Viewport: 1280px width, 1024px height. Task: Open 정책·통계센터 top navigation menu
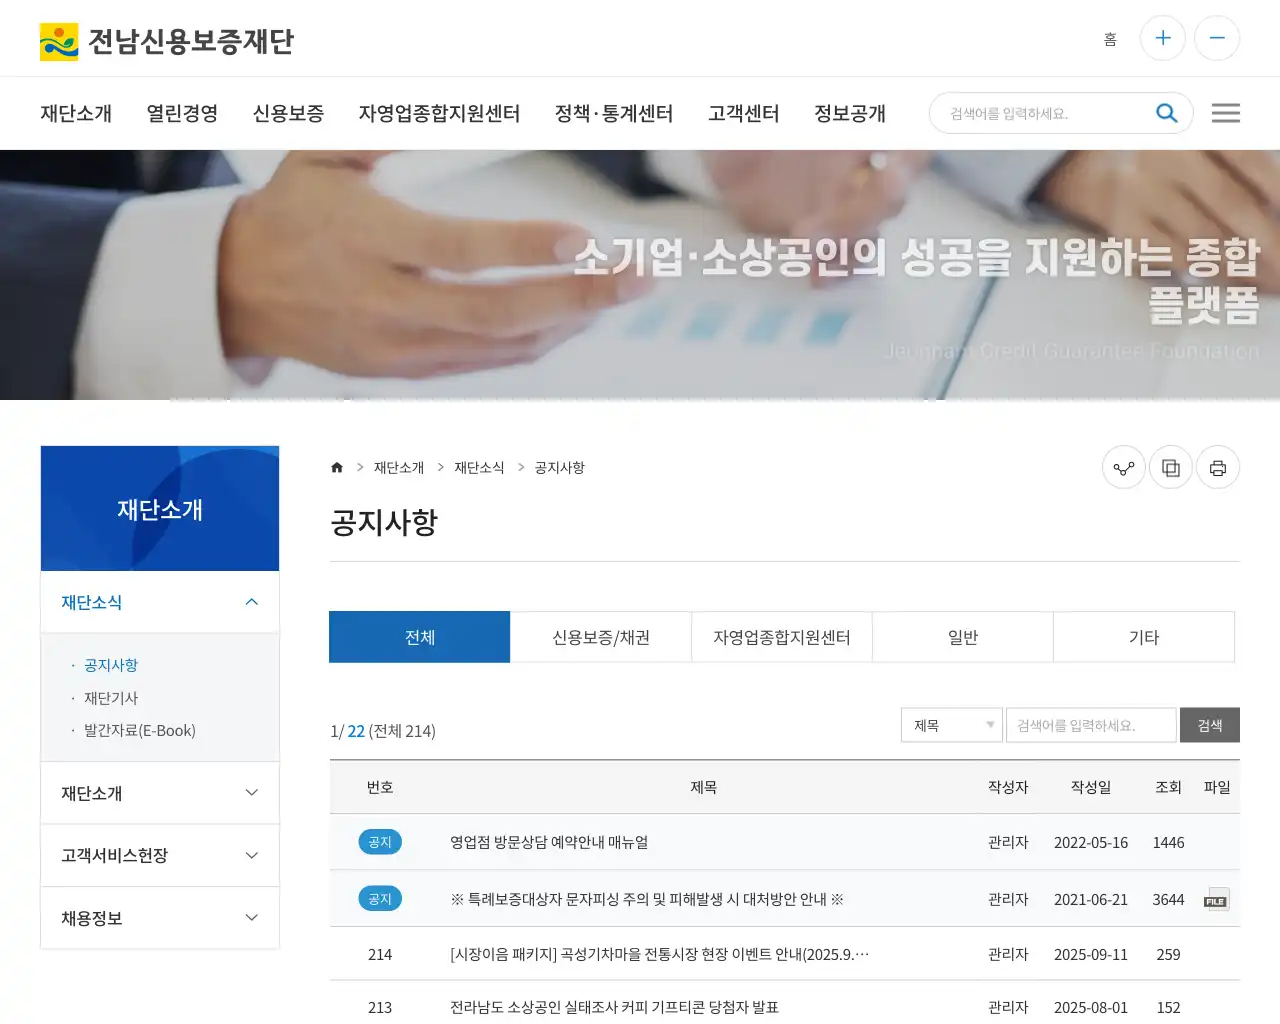[x=614, y=113]
